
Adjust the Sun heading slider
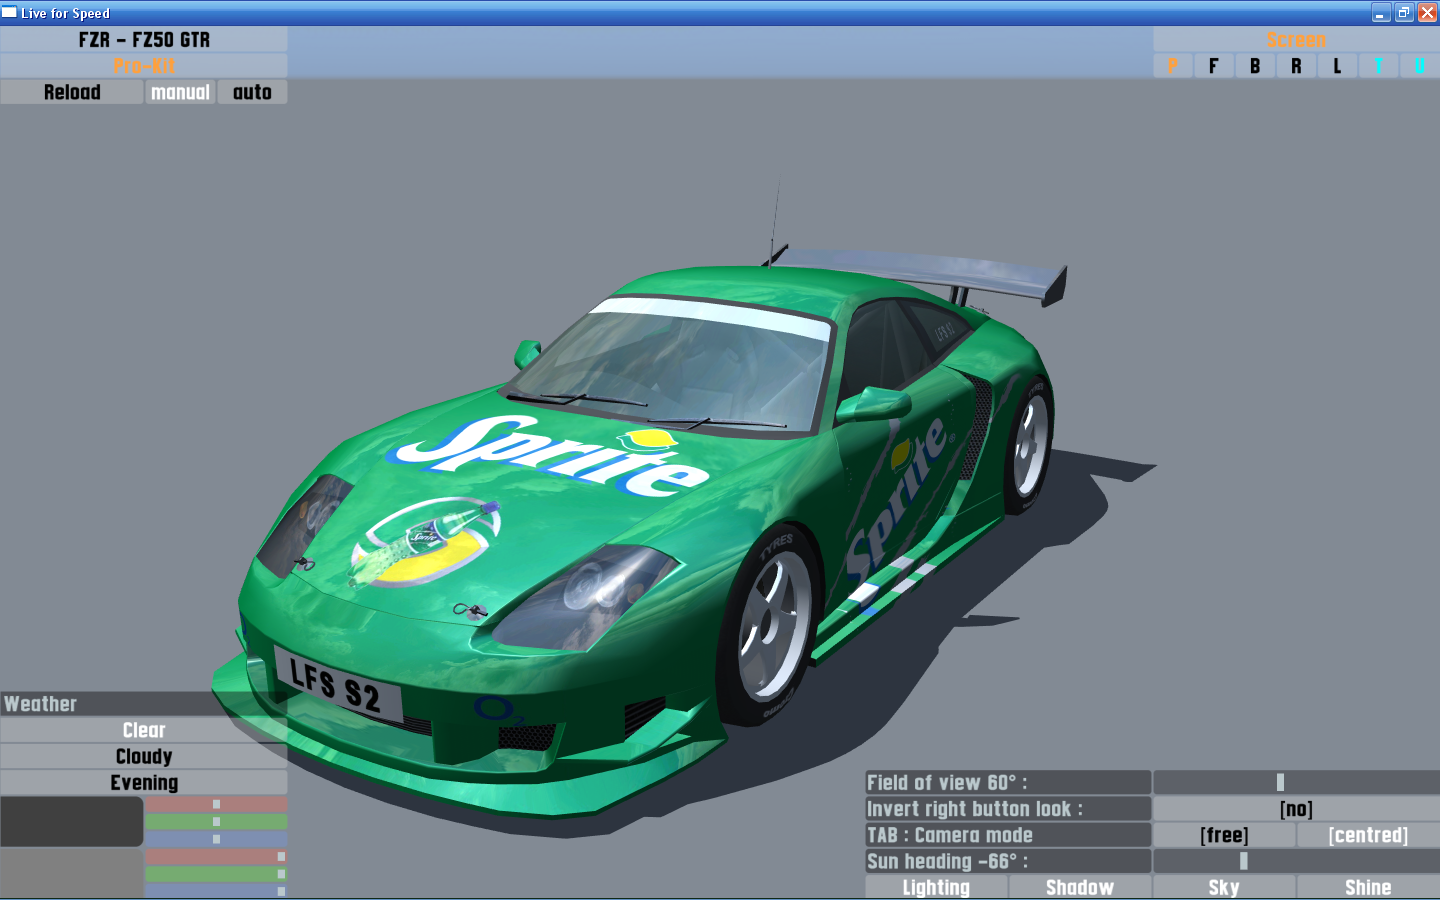coord(1296,860)
